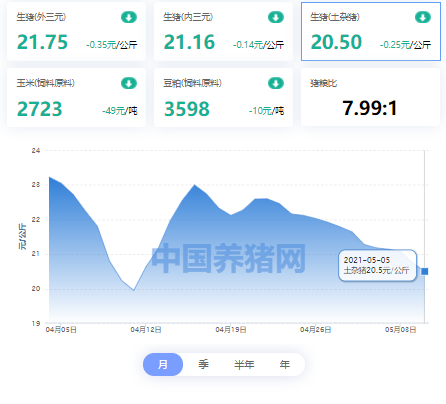Image resolution: width=446 pixels, height=404 pixels.
Task: Open the 生猪(外三元) price card title
Action: (x=41, y=17)
